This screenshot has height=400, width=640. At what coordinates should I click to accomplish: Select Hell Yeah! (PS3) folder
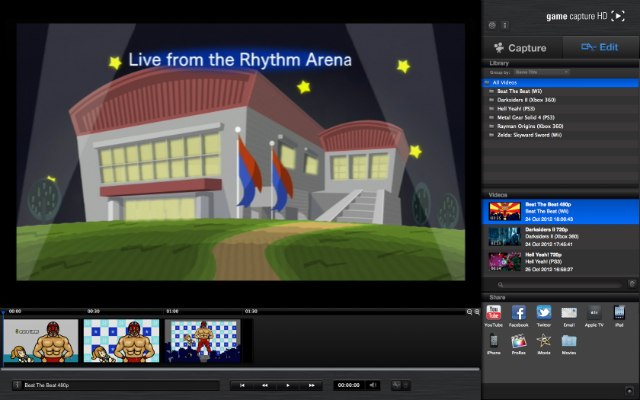click(560, 109)
